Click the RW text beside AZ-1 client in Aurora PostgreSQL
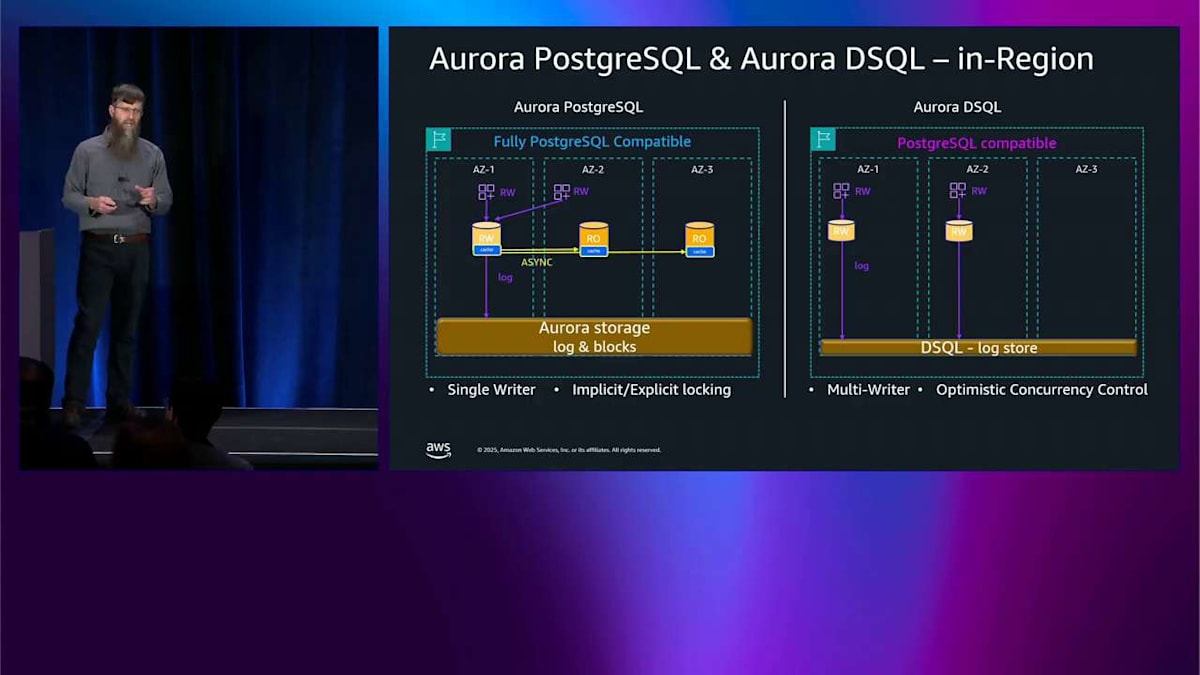The image size is (1200, 675). pyautogui.click(x=507, y=192)
